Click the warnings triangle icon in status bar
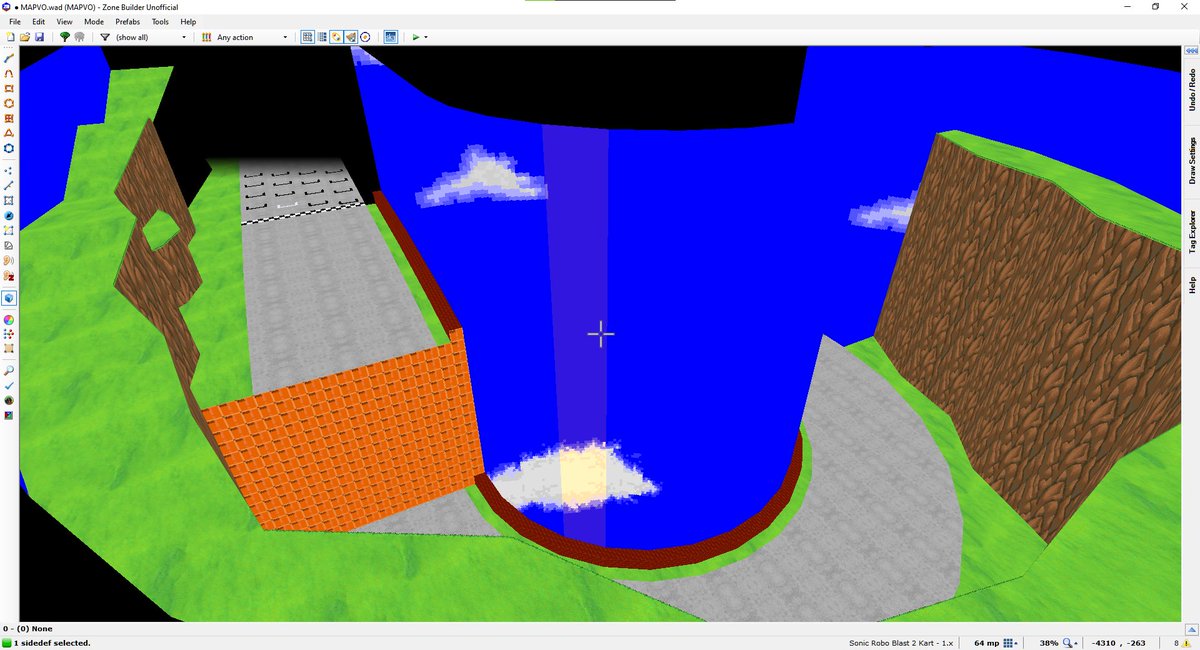This screenshot has width=1200, height=650. (x=1188, y=643)
